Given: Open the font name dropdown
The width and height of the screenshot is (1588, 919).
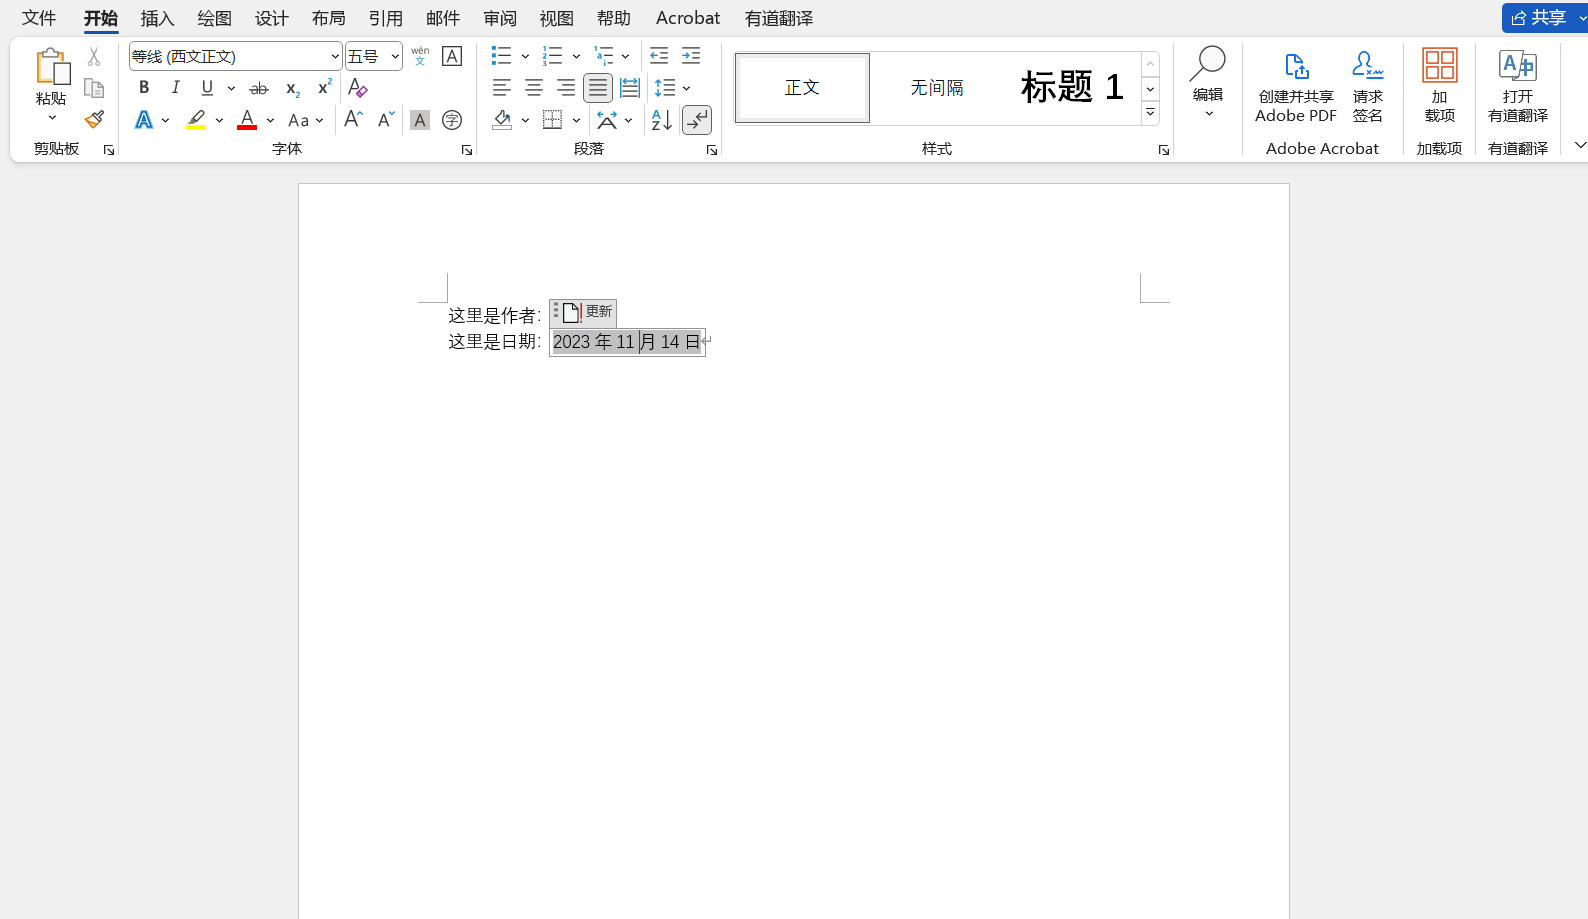Looking at the screenshot, I should [x=334, y=56].
